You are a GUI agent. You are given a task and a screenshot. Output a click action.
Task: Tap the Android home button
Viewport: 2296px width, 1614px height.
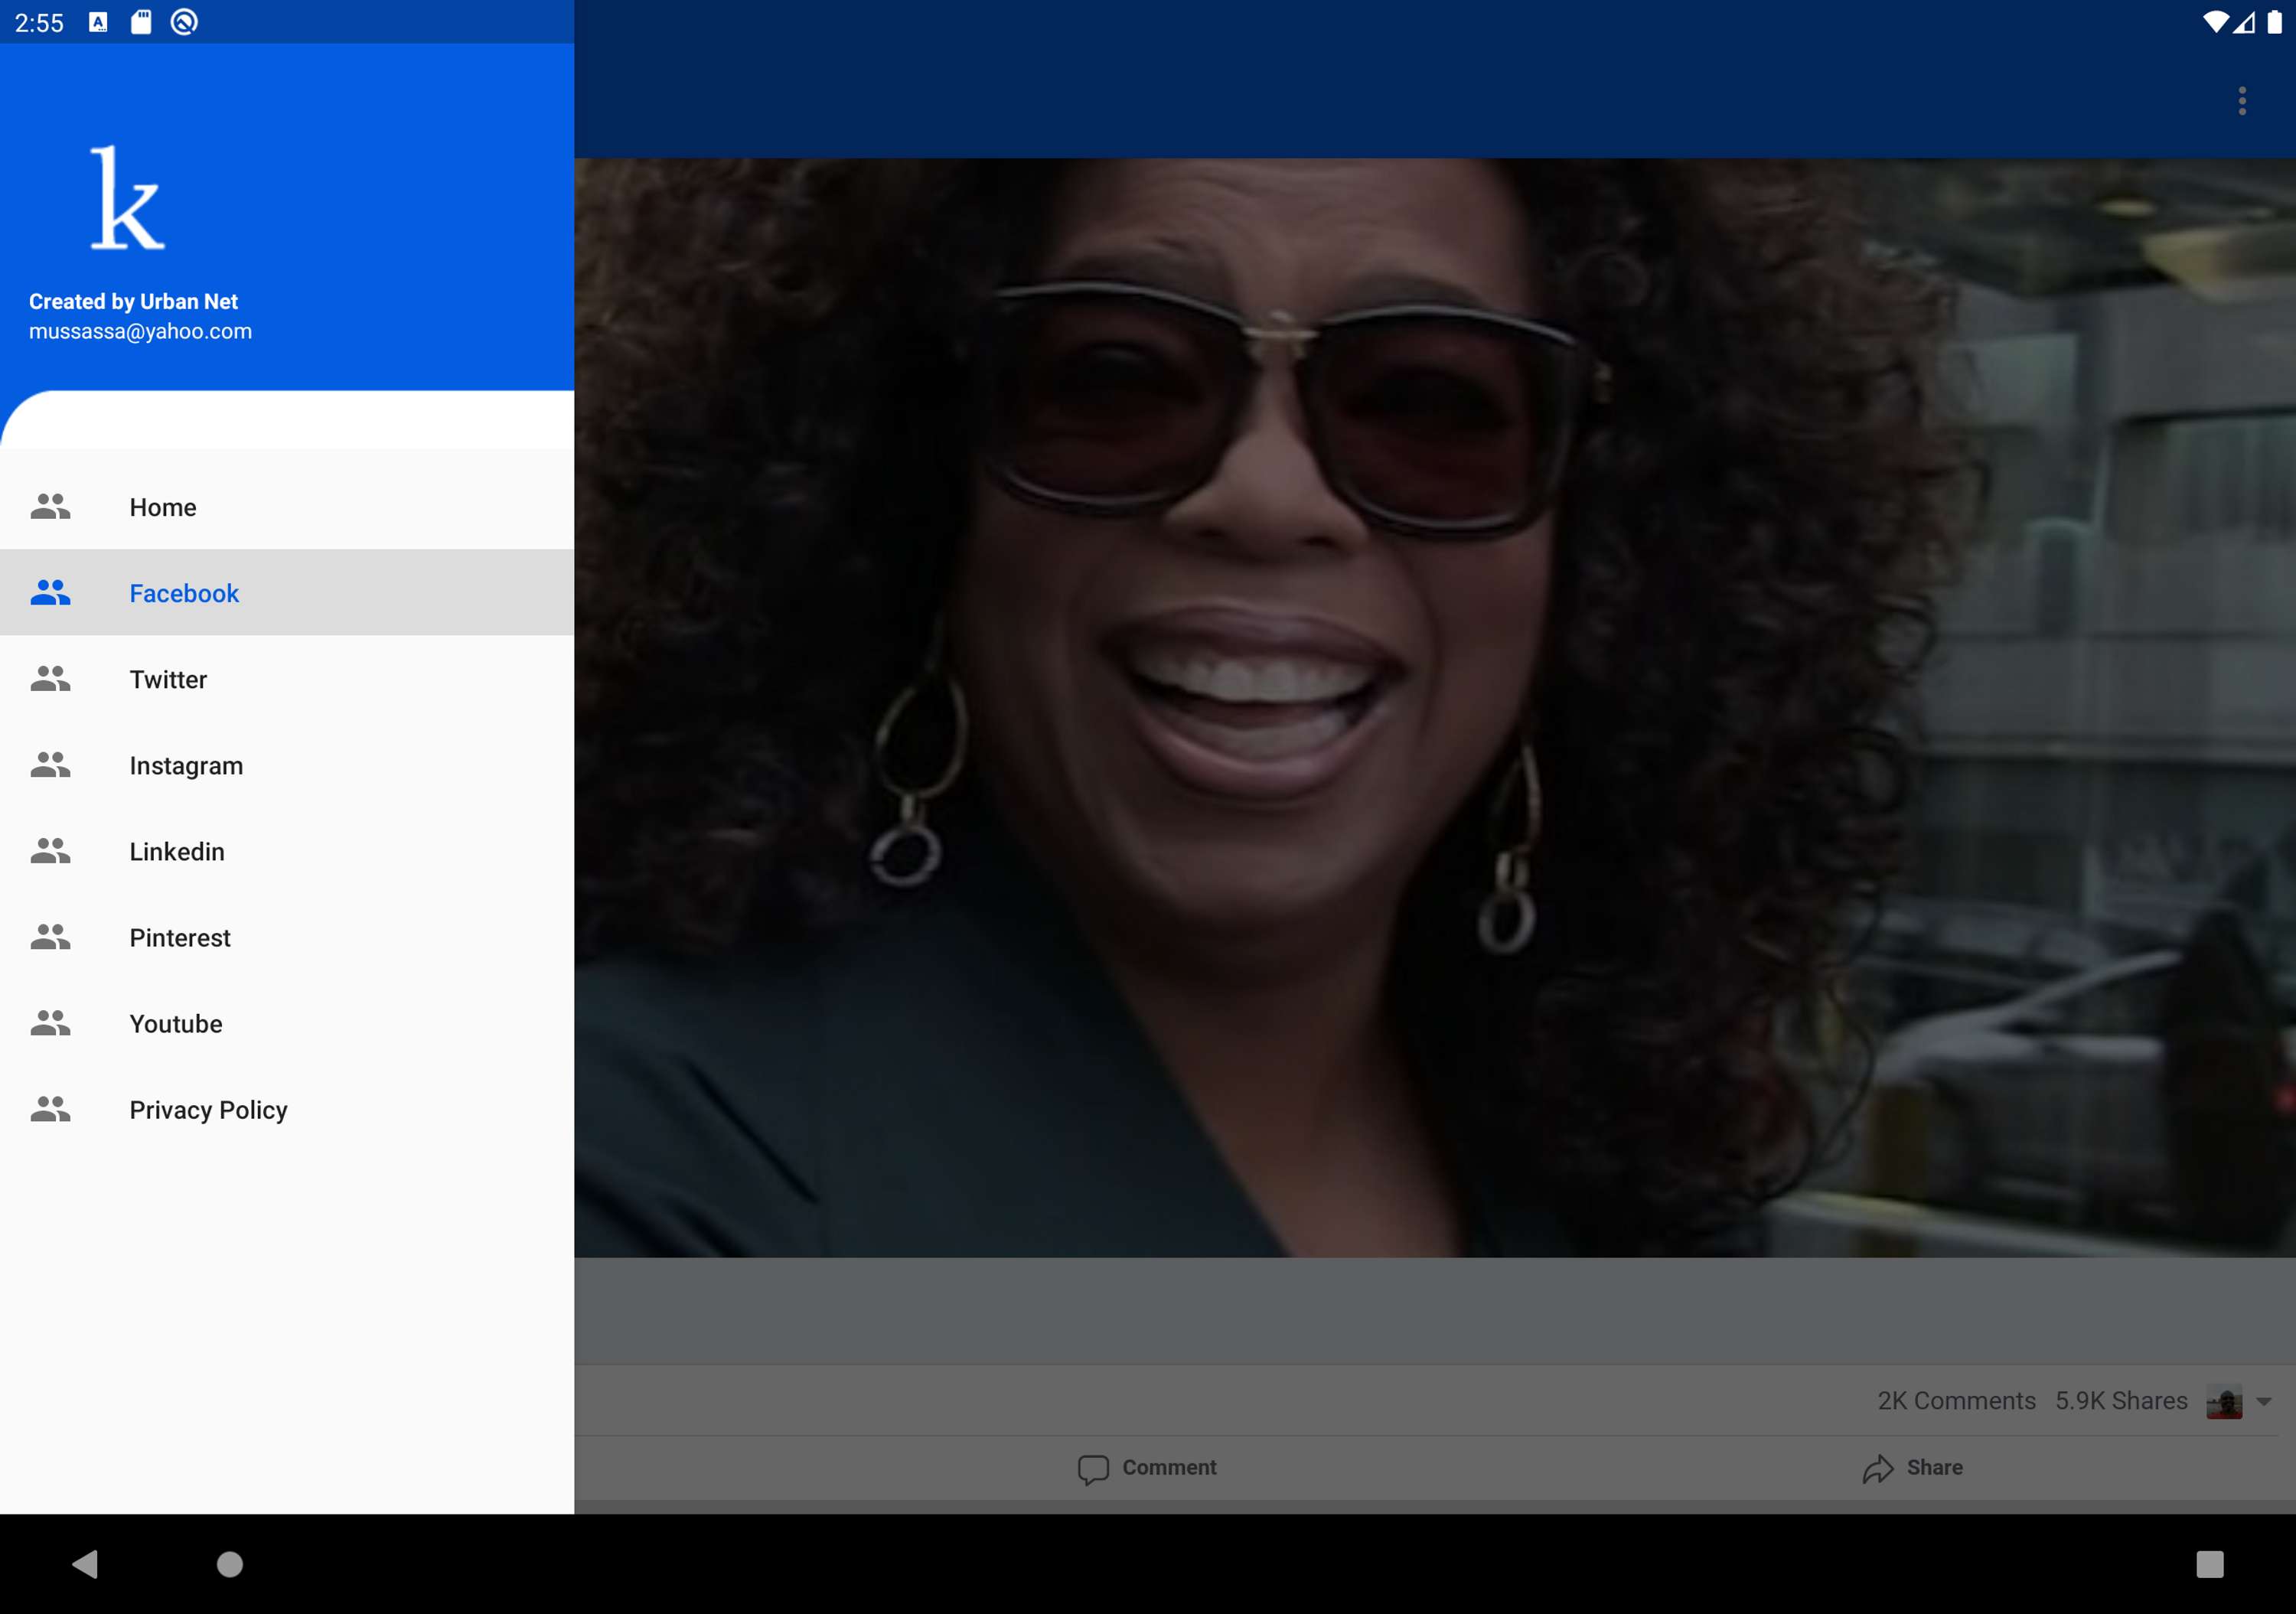[x=230, y=1563]
